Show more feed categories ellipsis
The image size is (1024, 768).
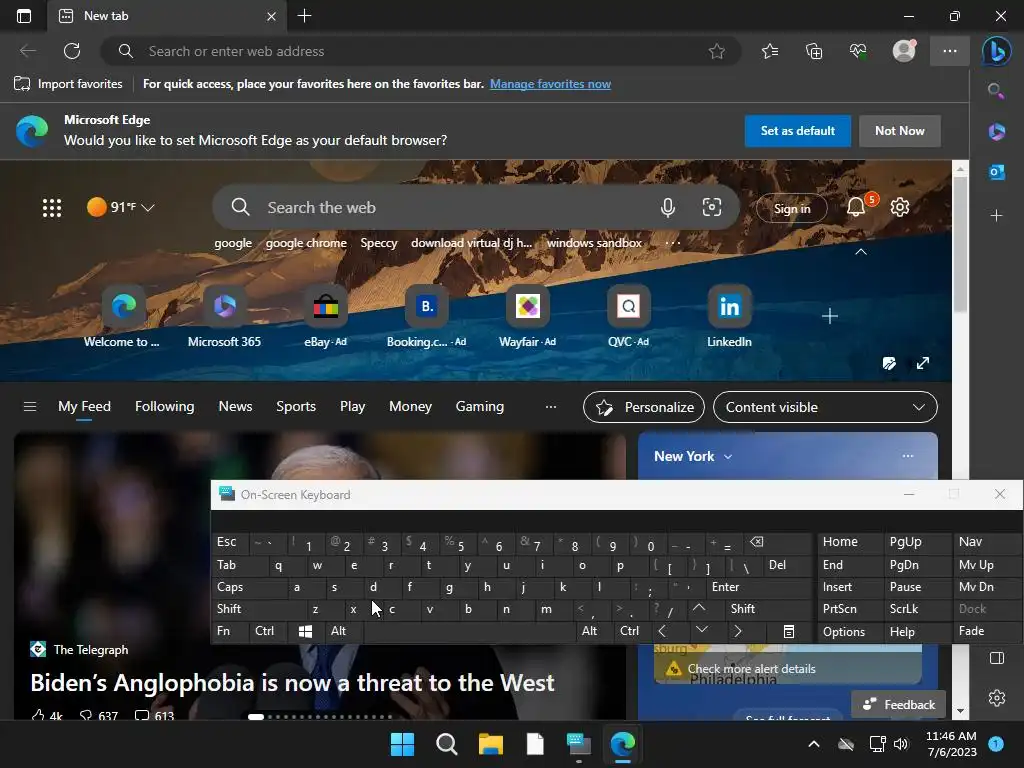coord(551,407)
